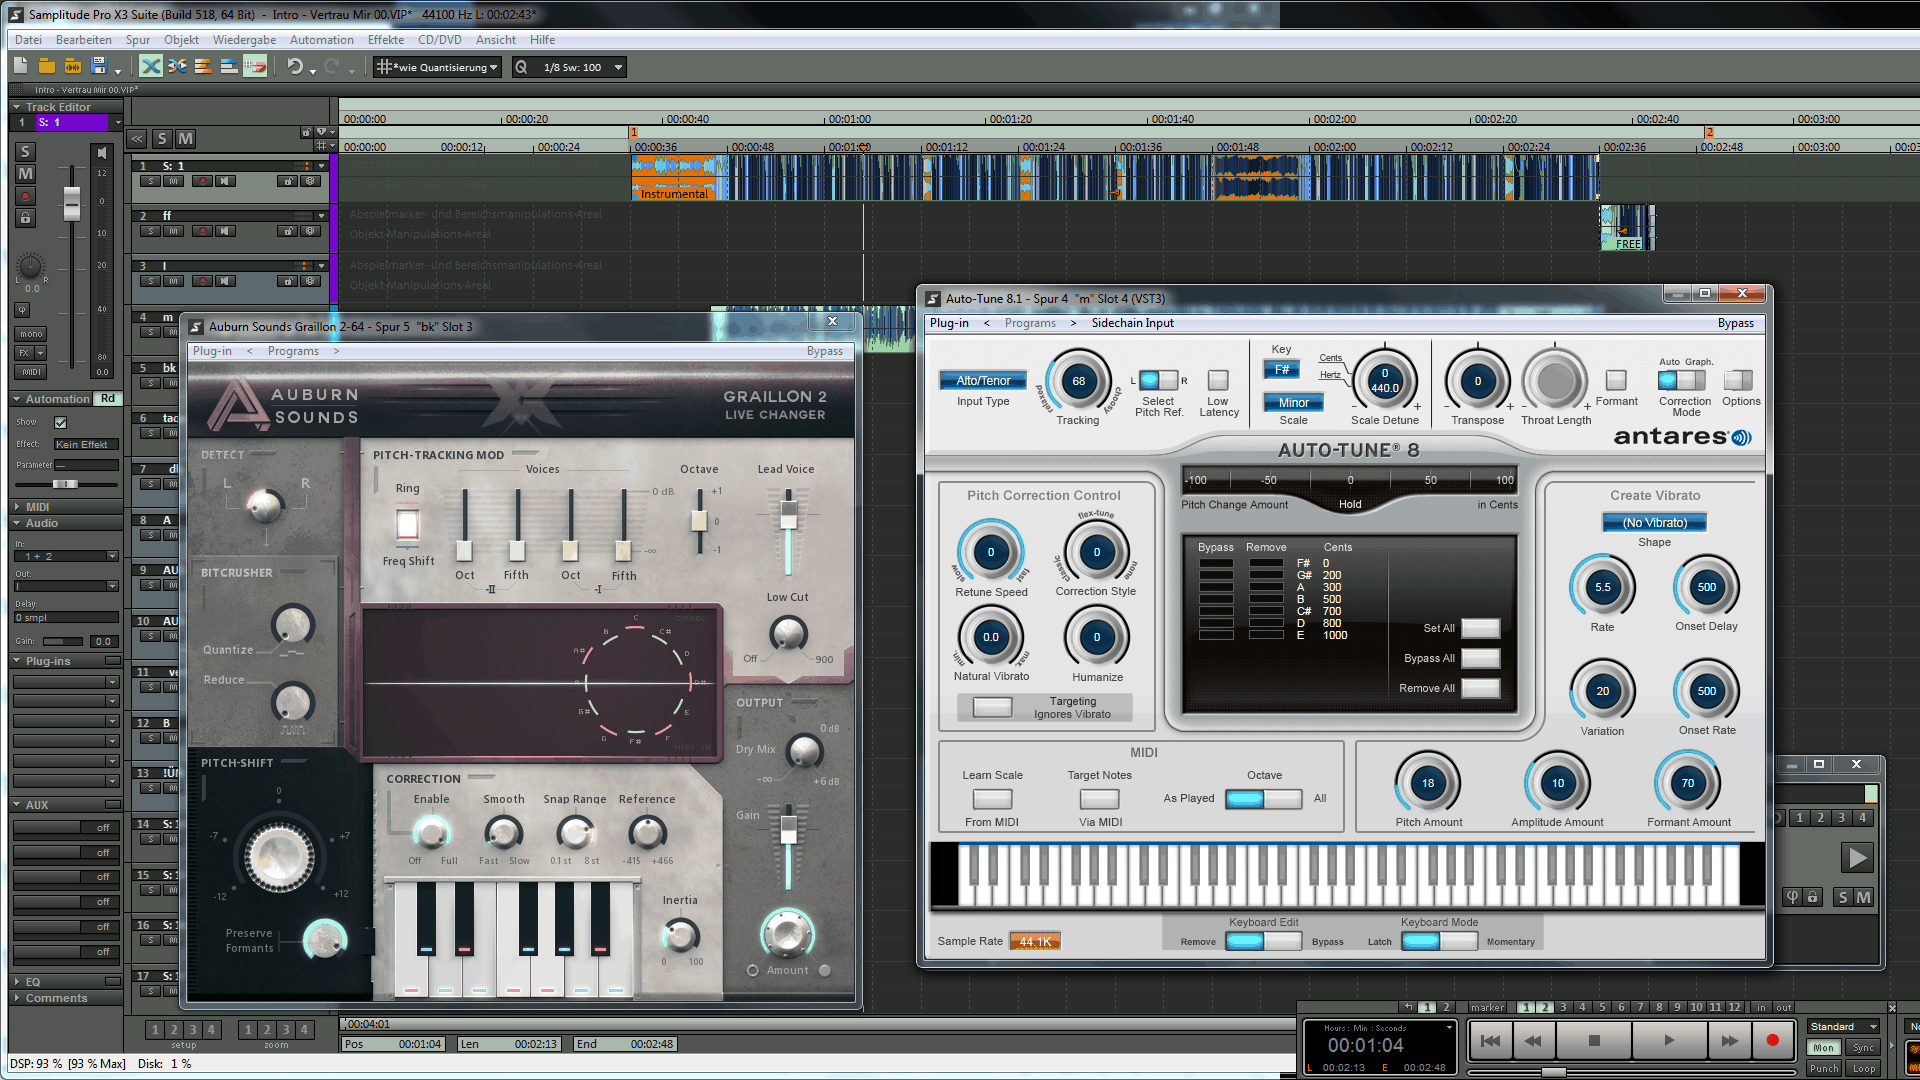Open the Datei menu

(x=28, y=40)
